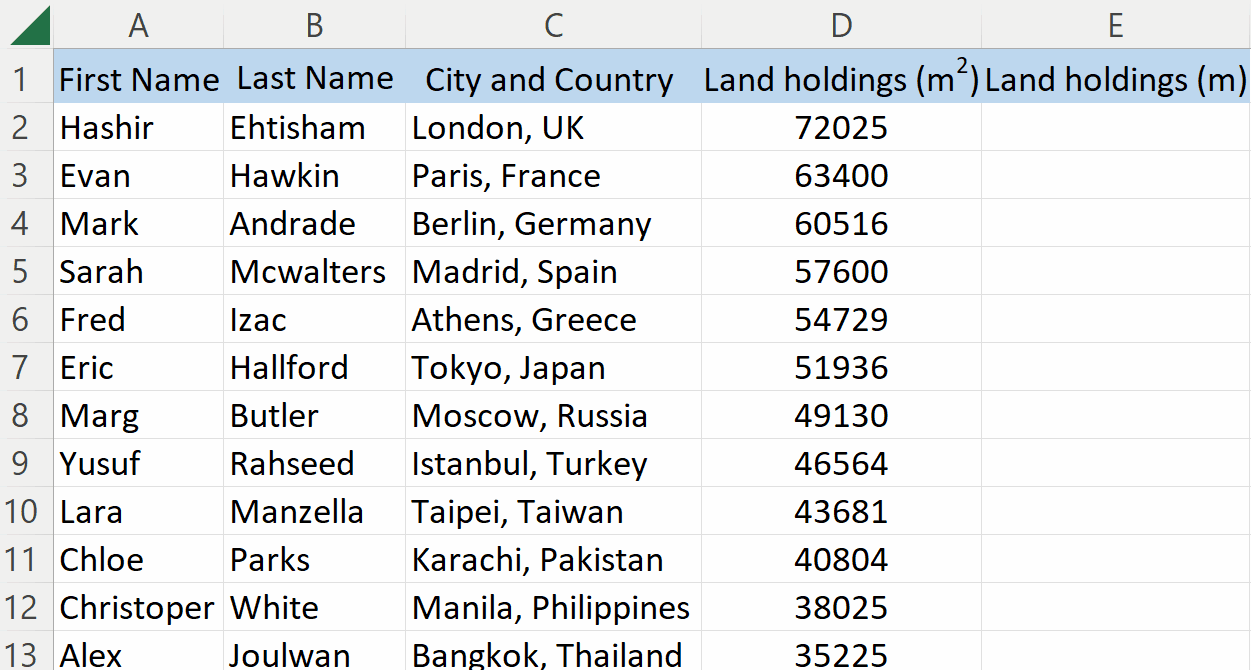Select the "London, UK" cell
This screenshot has width=1251, height=670.
click(x=553, y=127)
